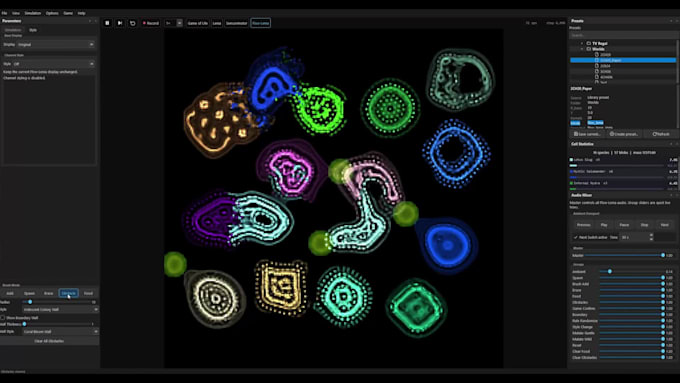Adjust the Ambient volume slider

[631, 272]
